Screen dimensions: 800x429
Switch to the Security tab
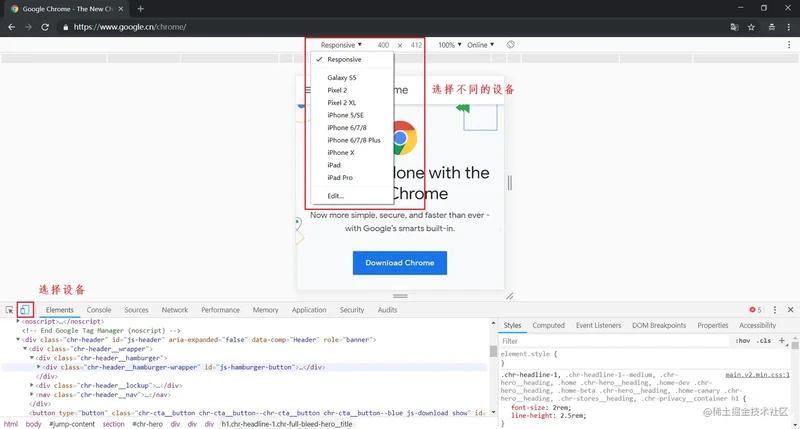point(352,310)
